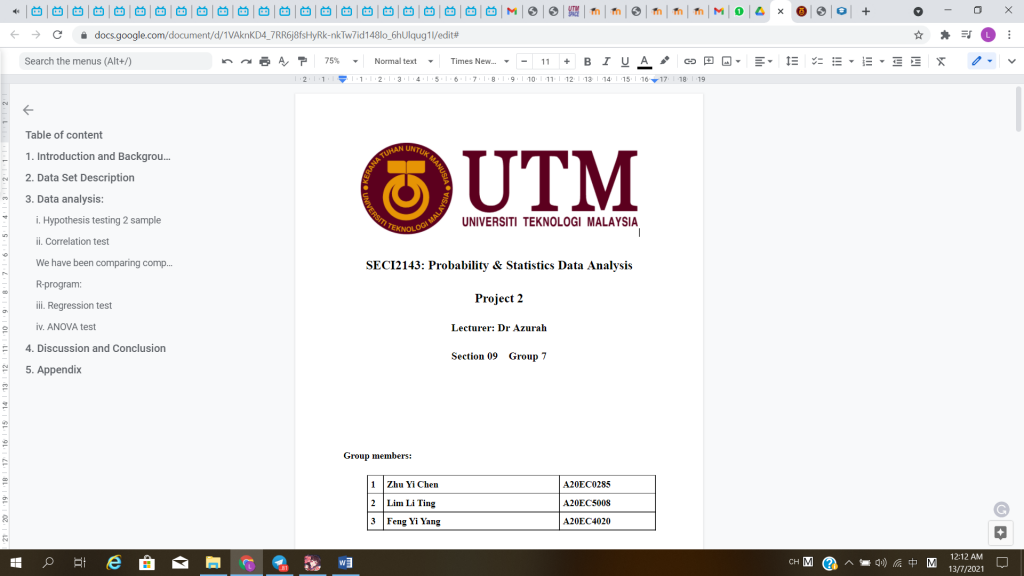Click the Insert link icon
Viewport: 1024px width, 576px height.
690,61
